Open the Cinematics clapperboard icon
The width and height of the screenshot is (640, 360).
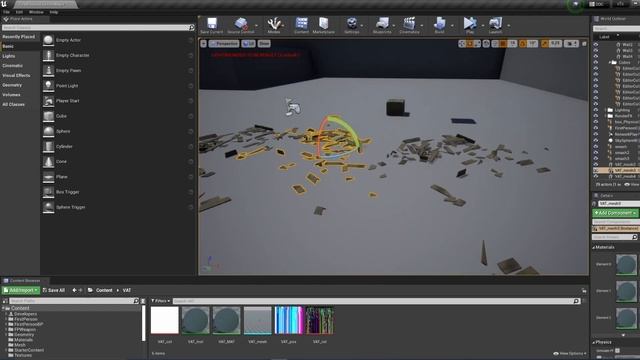point(409,23)
